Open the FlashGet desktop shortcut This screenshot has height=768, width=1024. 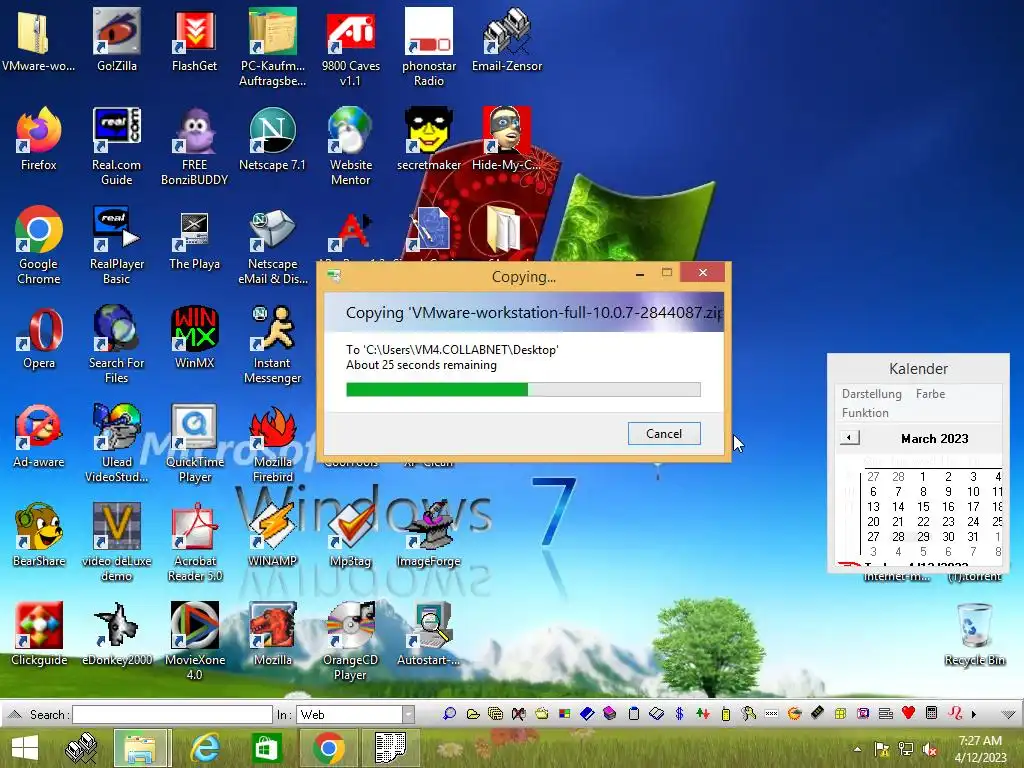pos(194,40)
